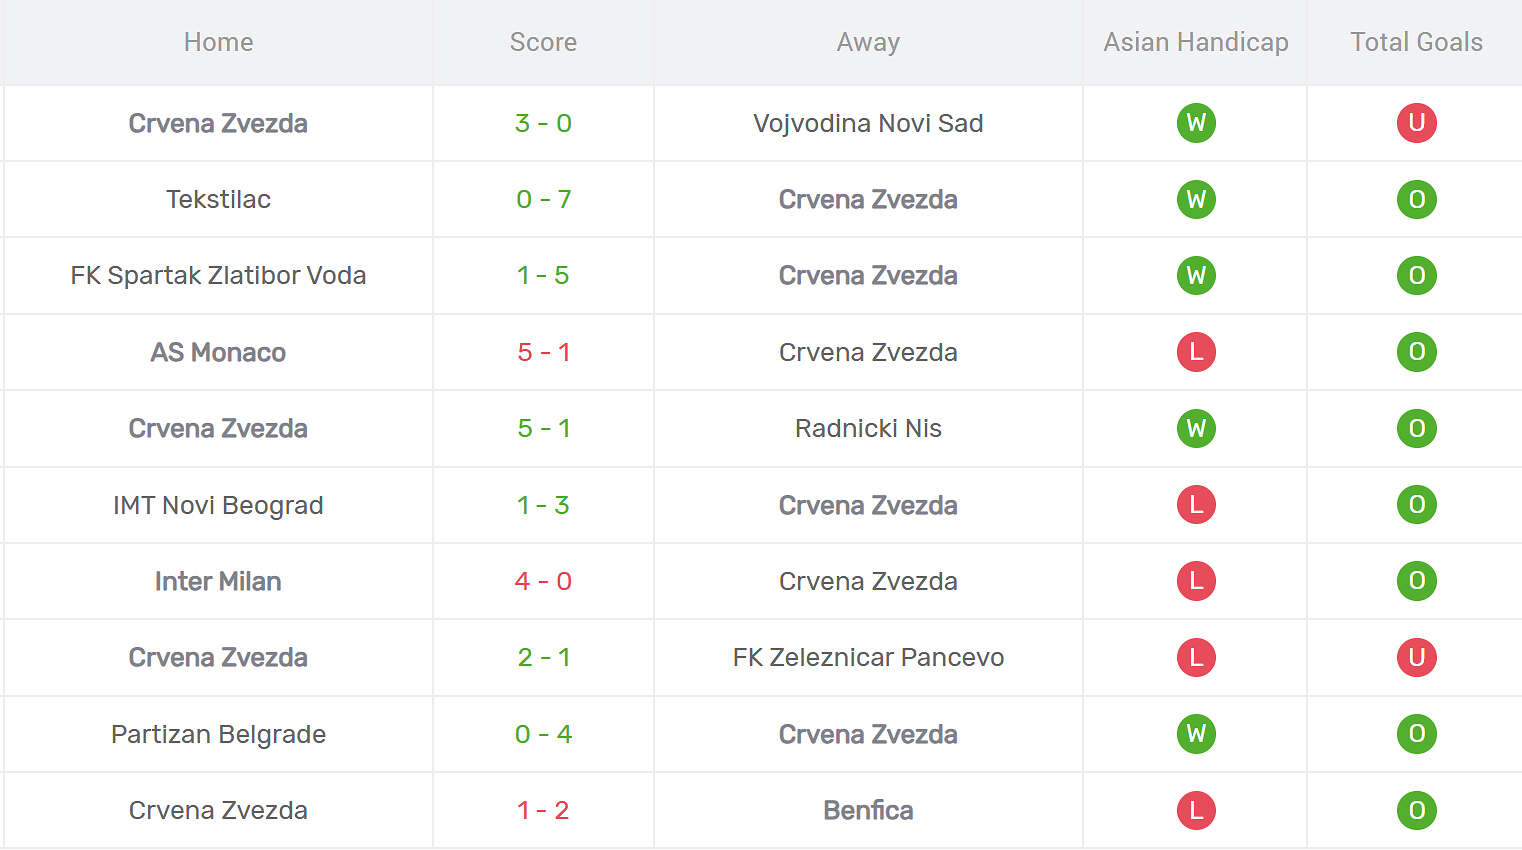Click the red U badge in FK Zeleznicar Pancevo row
Screen dimensions: 1522x850
[1416, 657]
